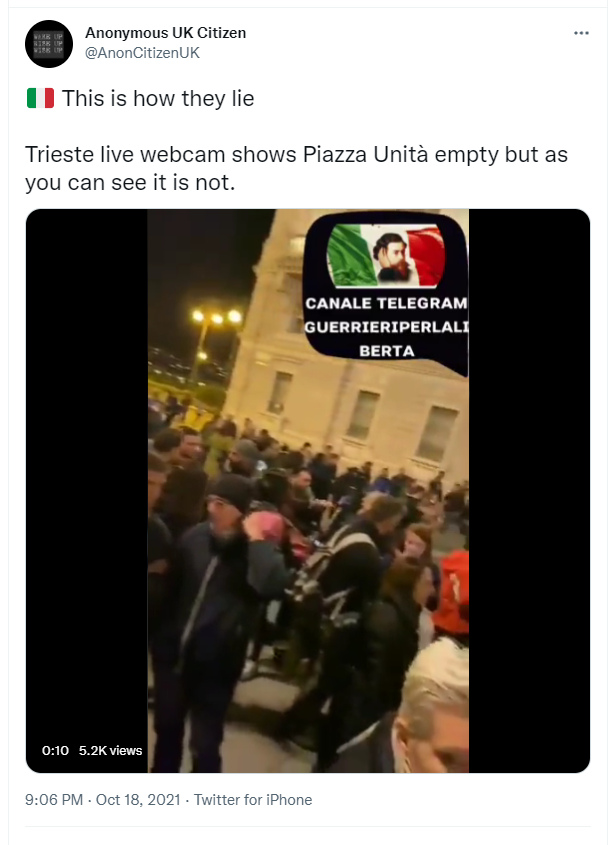Click the display name Anonymous UK Citizen

pos(165,33)
